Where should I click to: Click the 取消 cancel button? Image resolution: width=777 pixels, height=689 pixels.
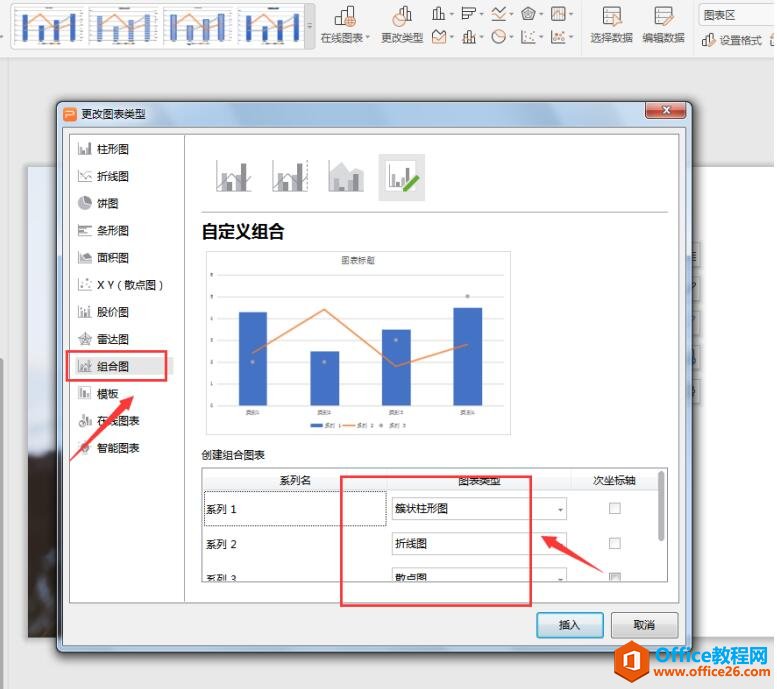pos(644,625)
